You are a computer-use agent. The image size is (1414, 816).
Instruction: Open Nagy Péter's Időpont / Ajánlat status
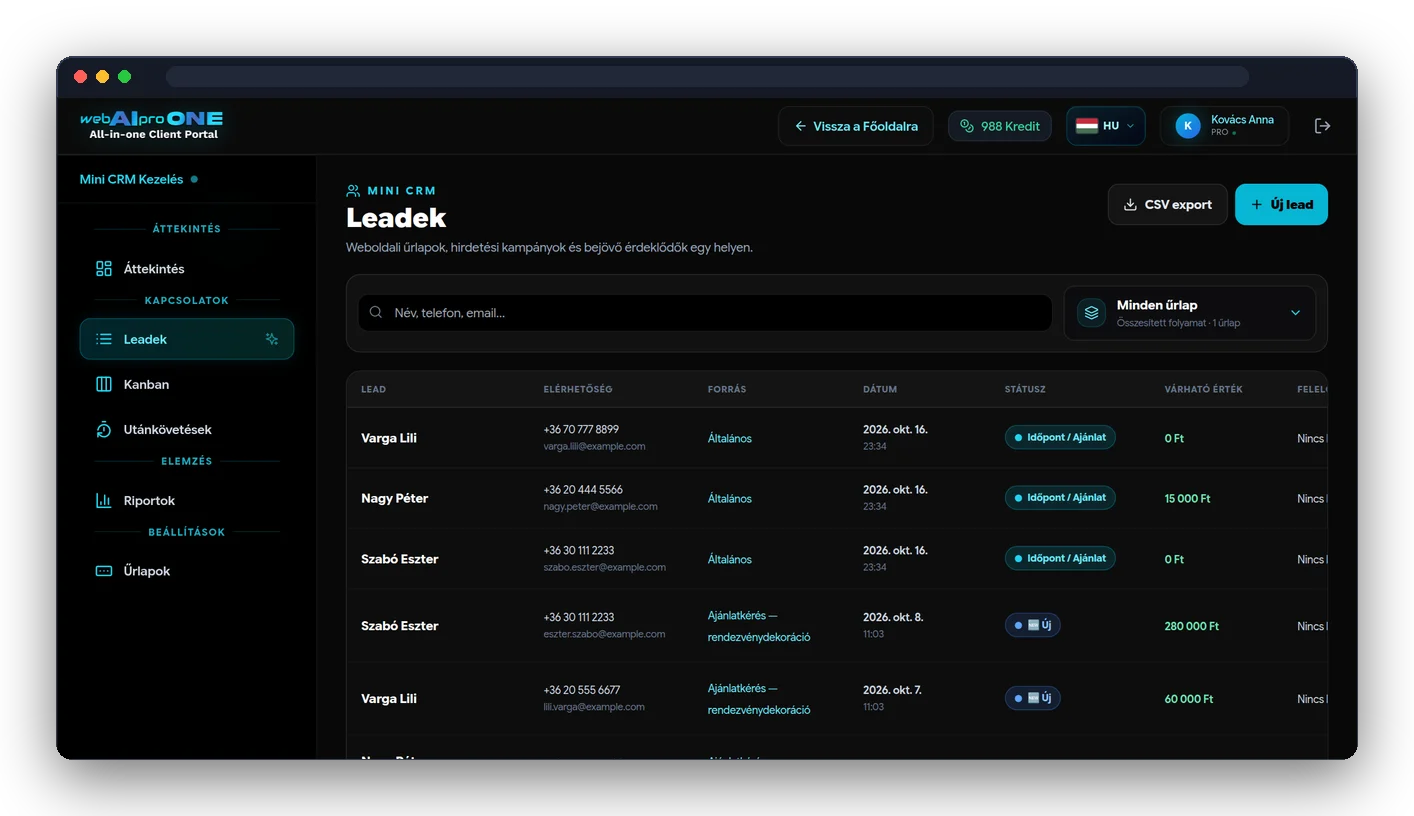[1060, 497]
